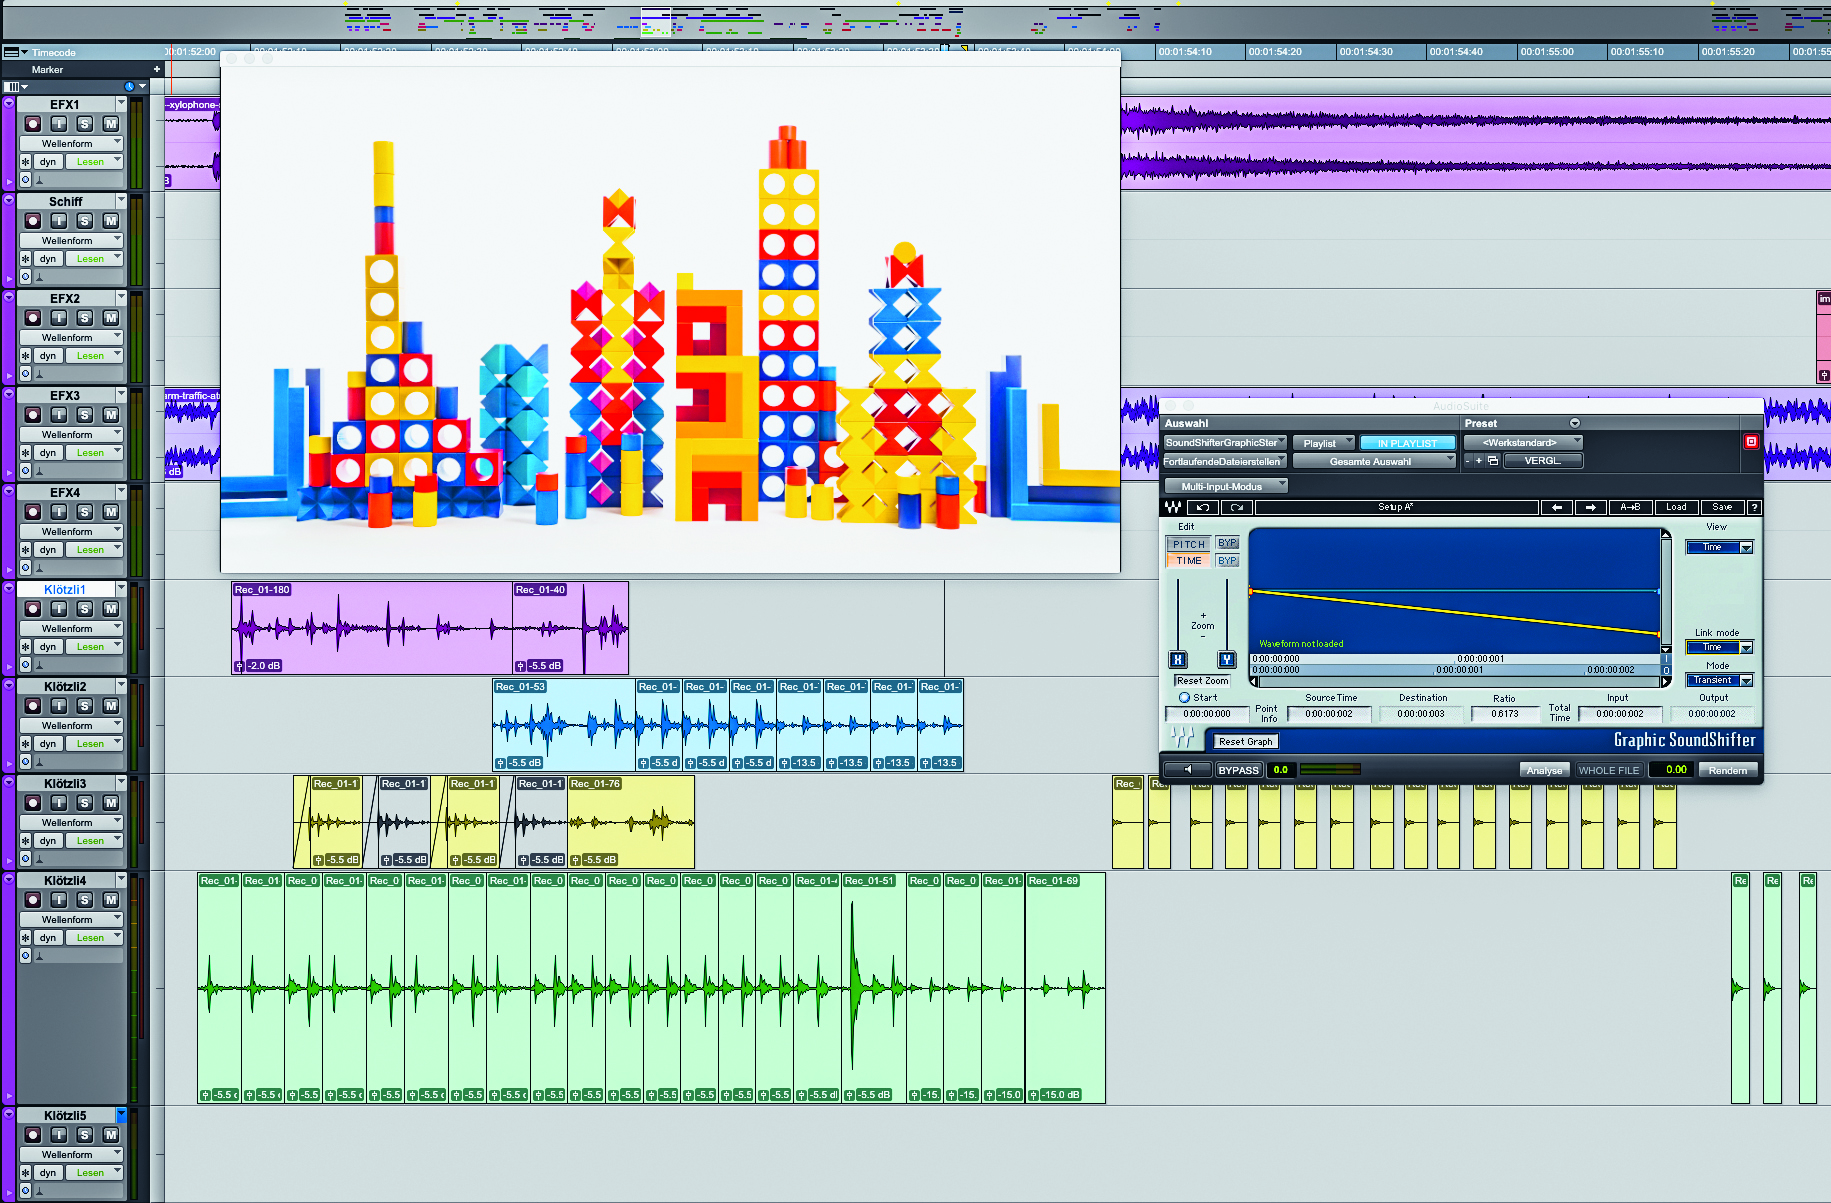Toggle the pitch BYP bypass button

click(1227, 543)
